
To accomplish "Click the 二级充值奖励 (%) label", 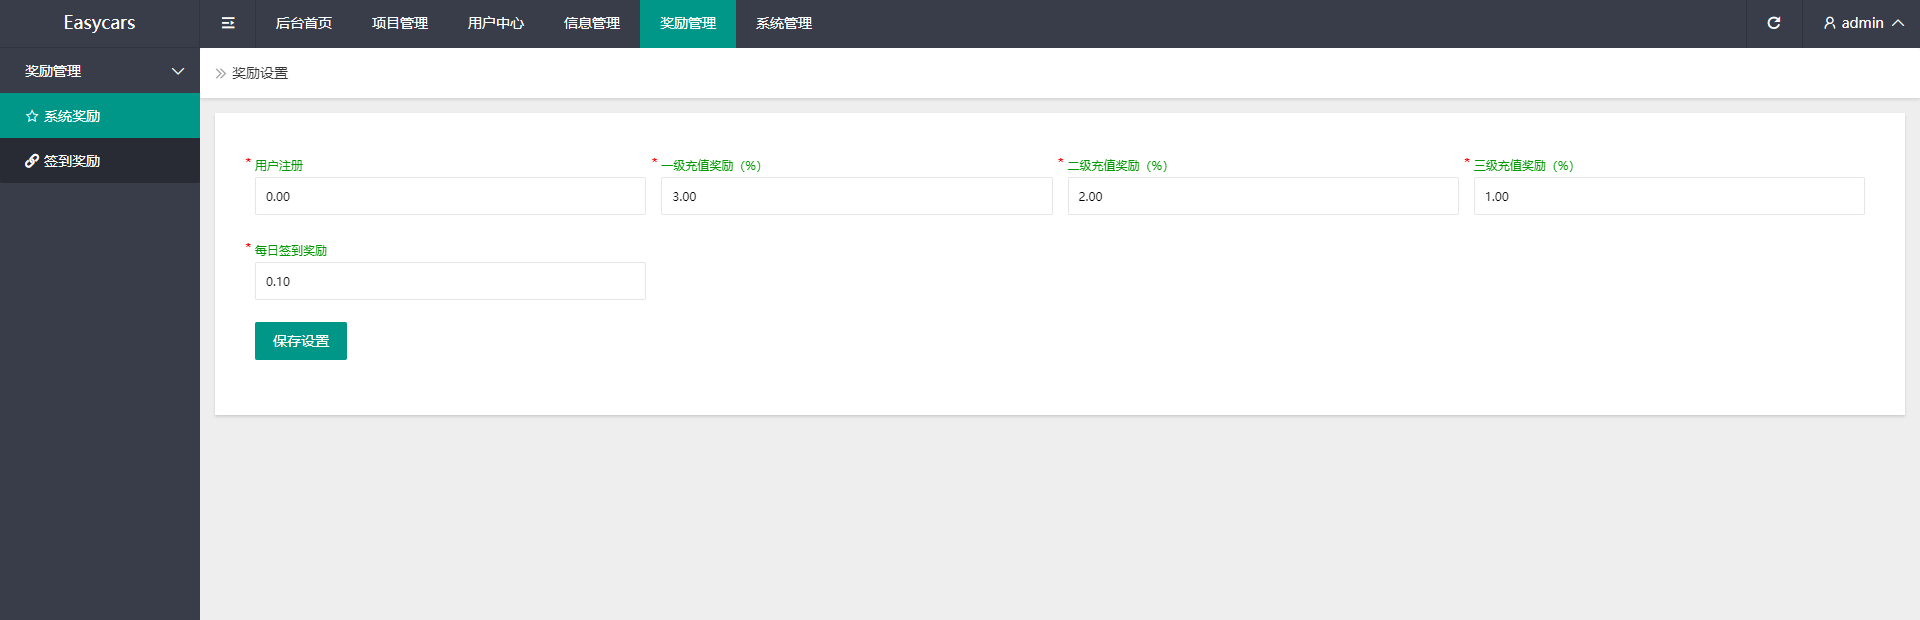I will (1118, 166).
